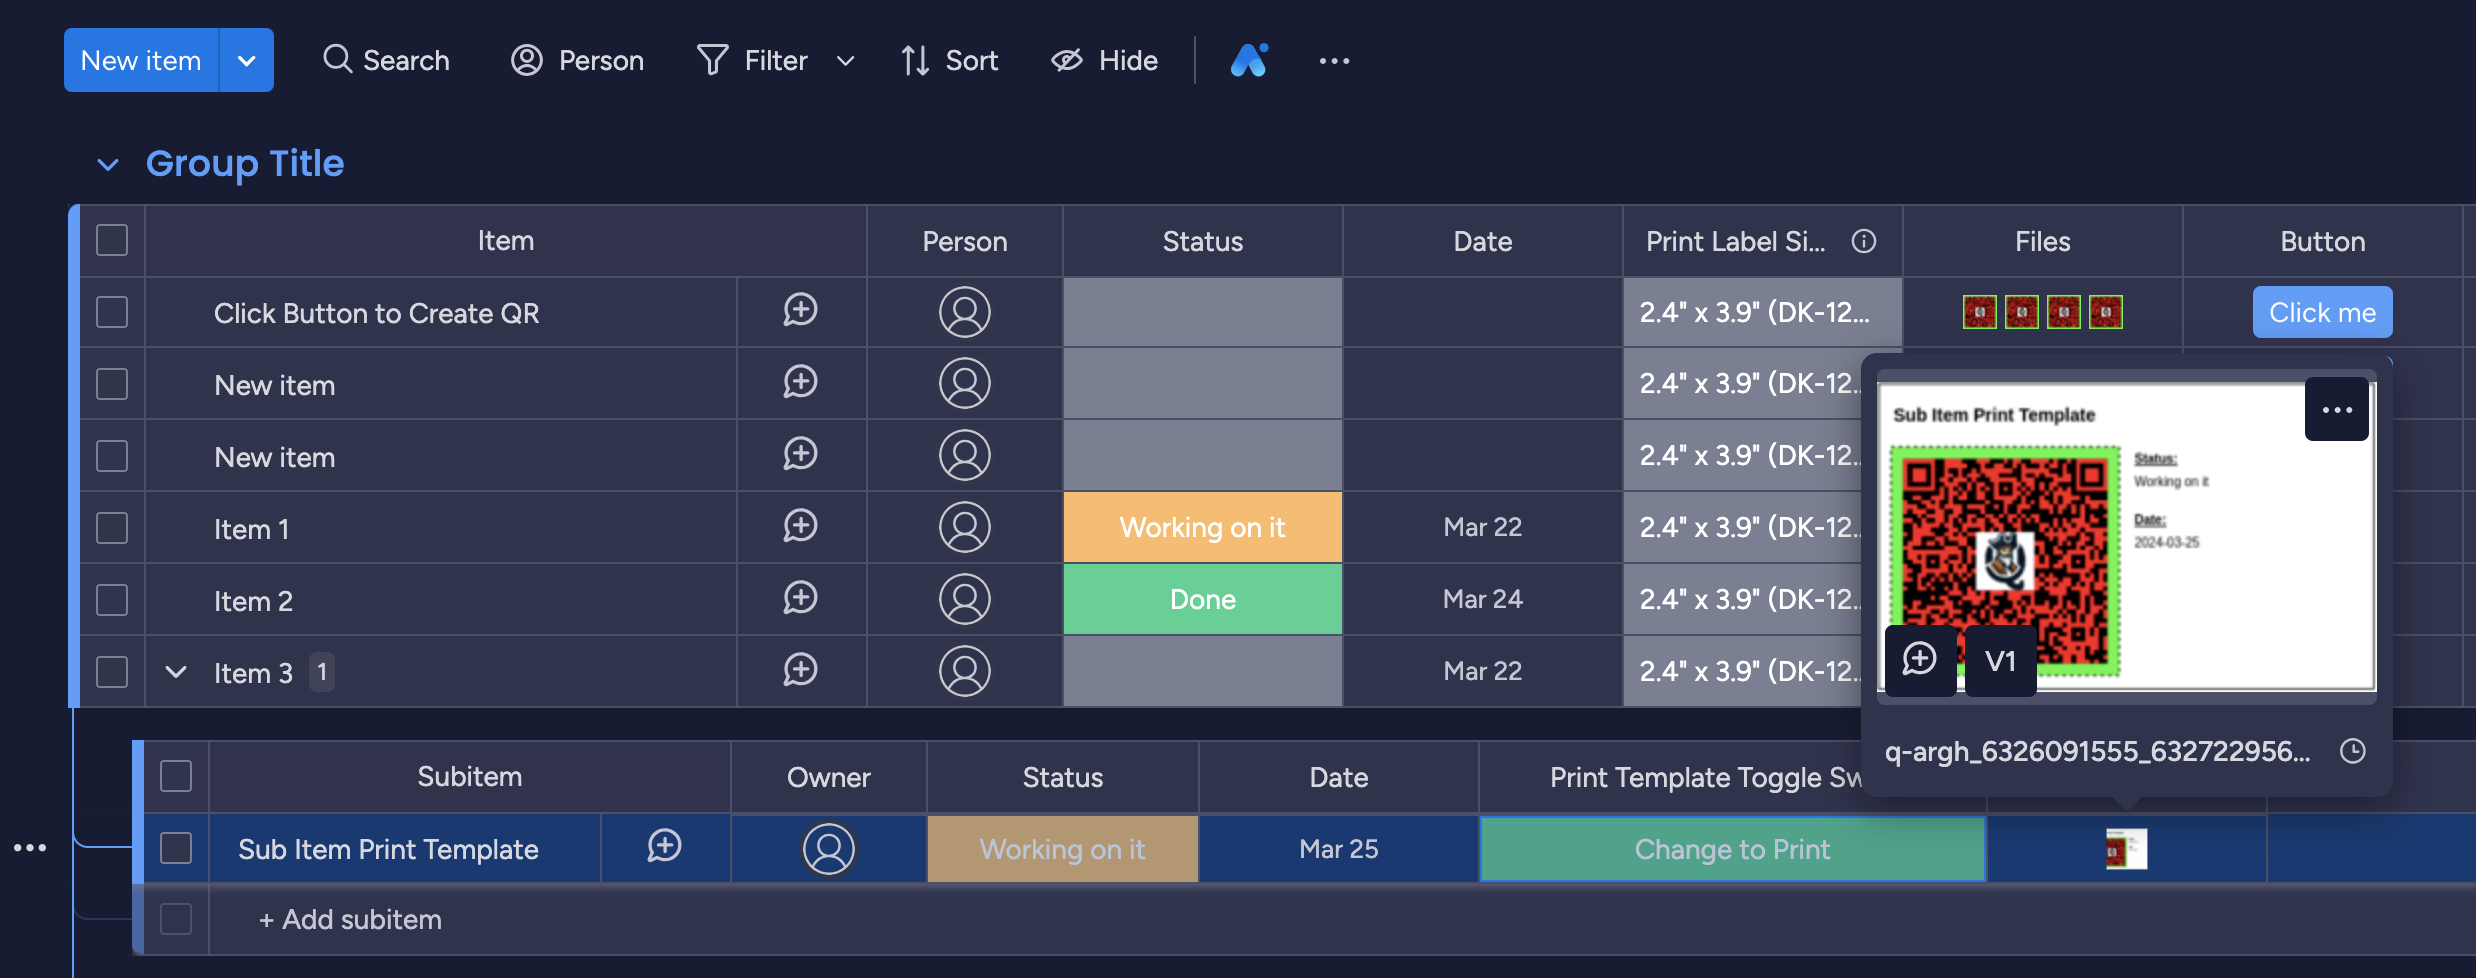
Task: Click the V1 version badge
Action: tap(2000, 660)
